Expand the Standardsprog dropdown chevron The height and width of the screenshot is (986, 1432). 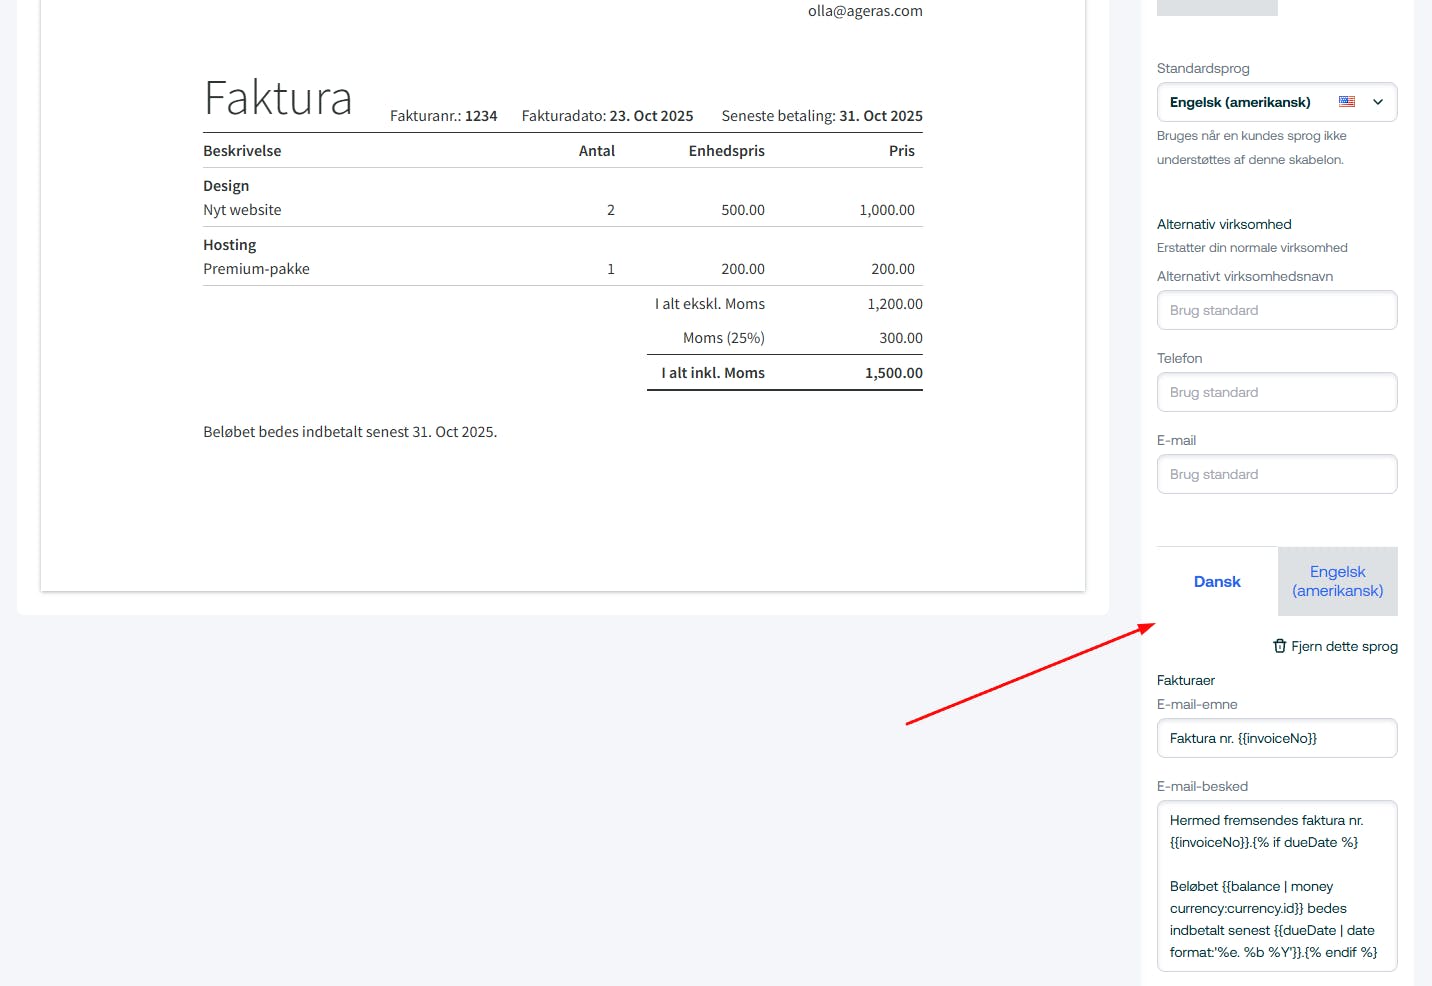(1378, 102)
